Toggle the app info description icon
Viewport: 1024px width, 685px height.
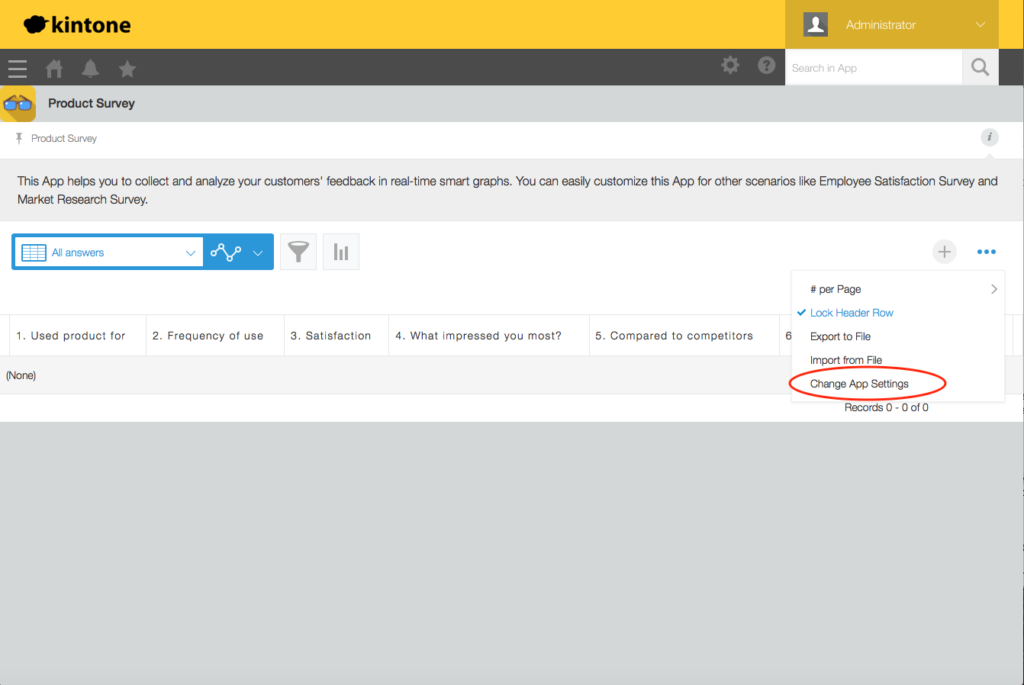989,138
